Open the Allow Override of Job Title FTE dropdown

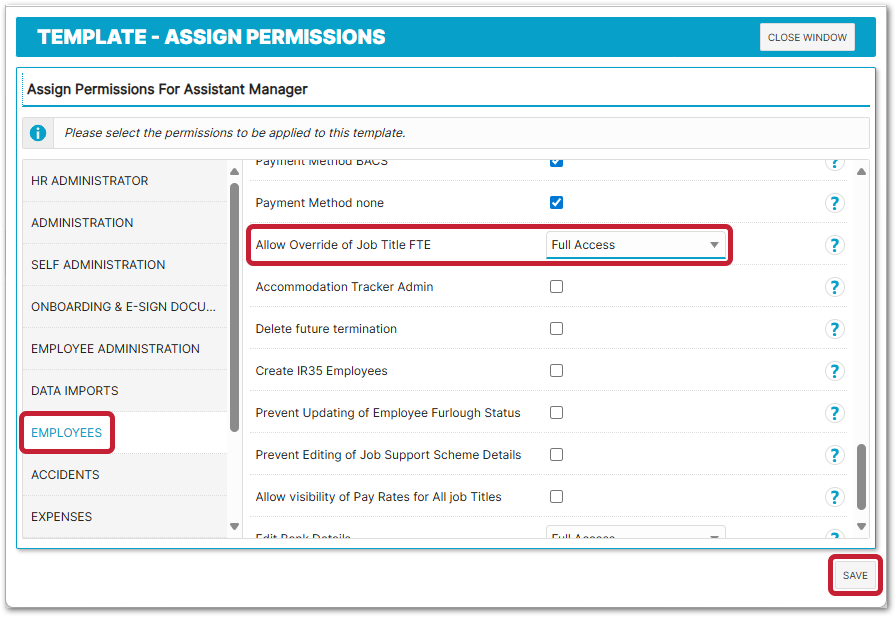click(x=636, y=245)
